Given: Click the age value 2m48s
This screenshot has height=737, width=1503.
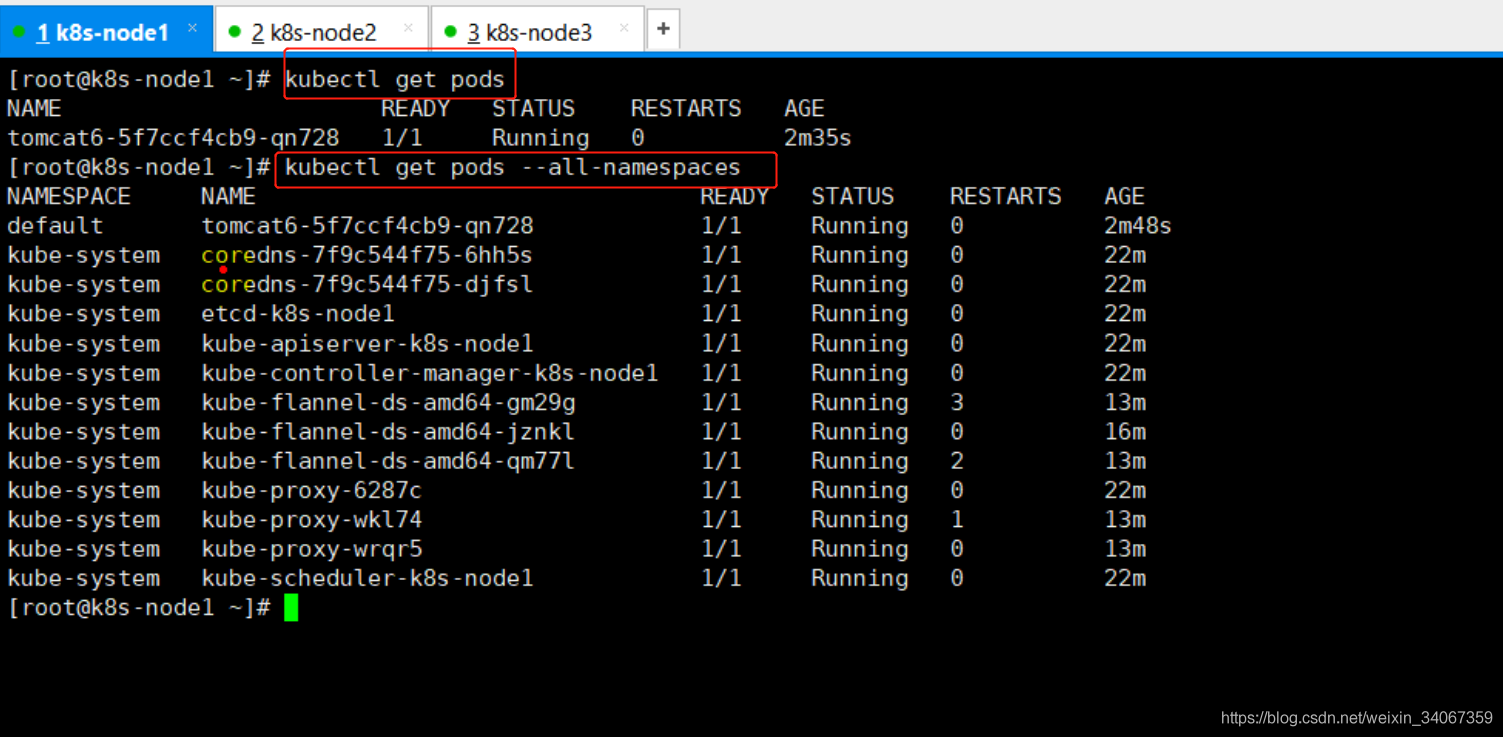Looking at the screenshot, I should [x=1137, y=226].
